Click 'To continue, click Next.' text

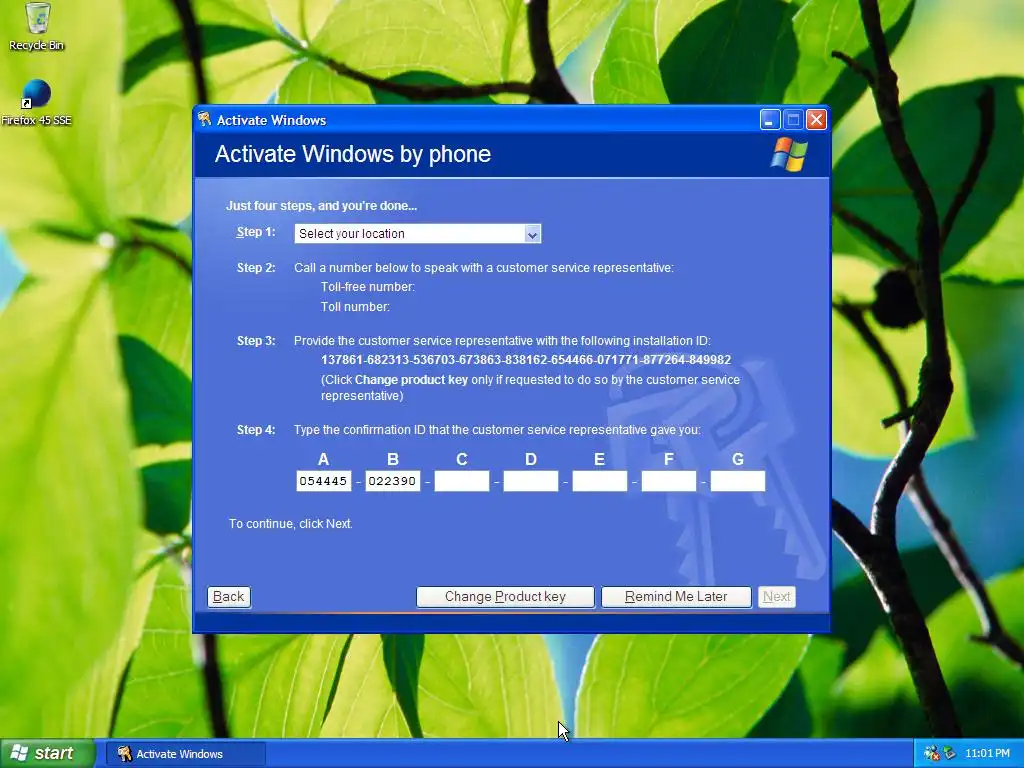[x=291, y=524]
